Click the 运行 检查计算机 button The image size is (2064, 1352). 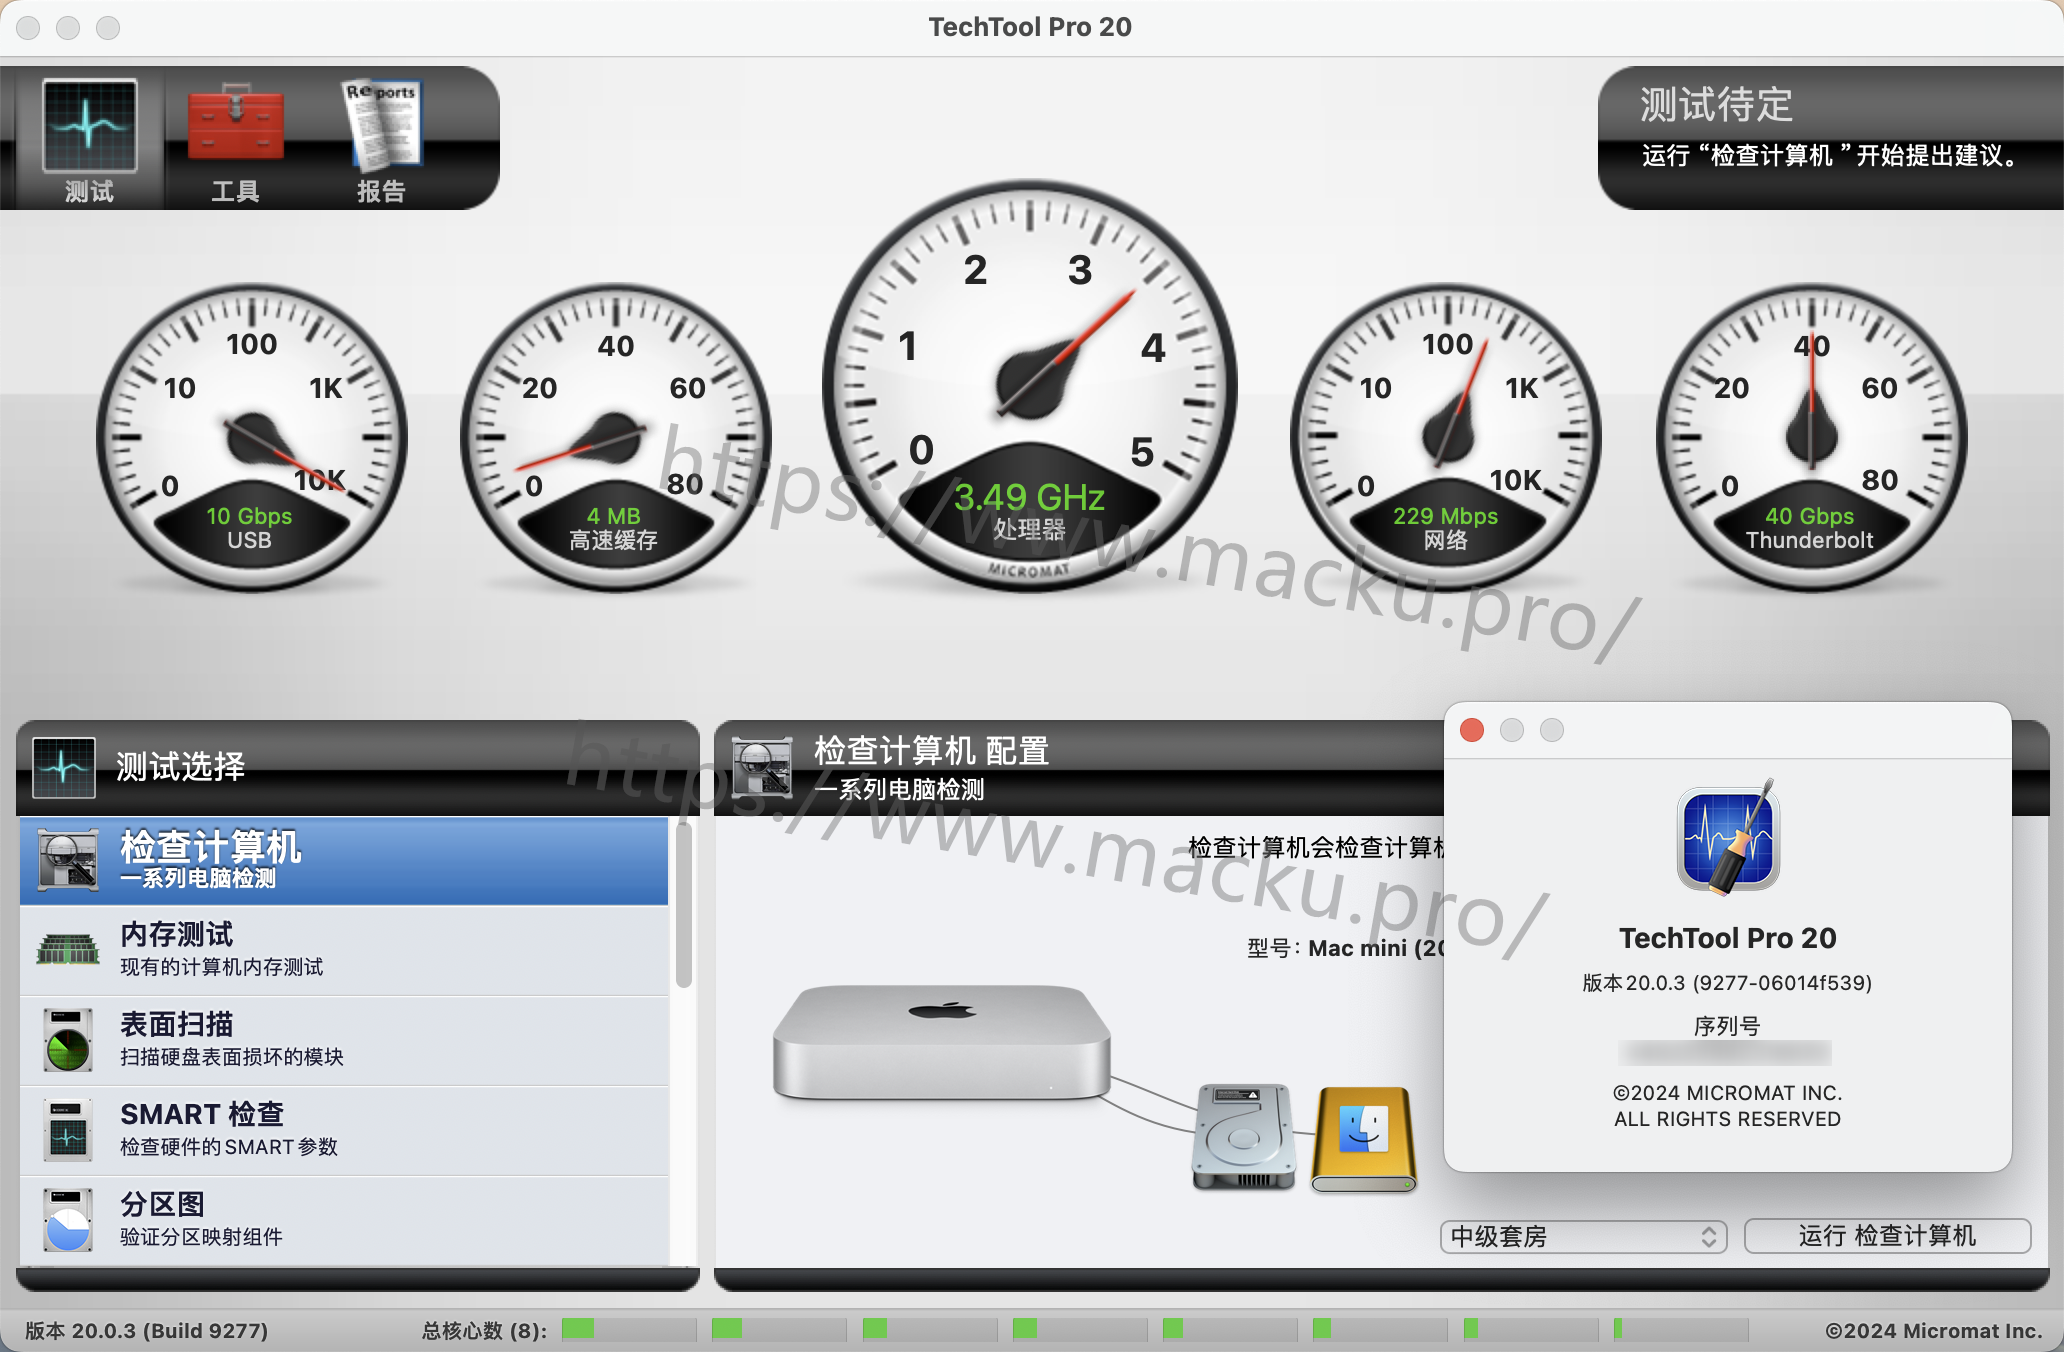1887,1236
